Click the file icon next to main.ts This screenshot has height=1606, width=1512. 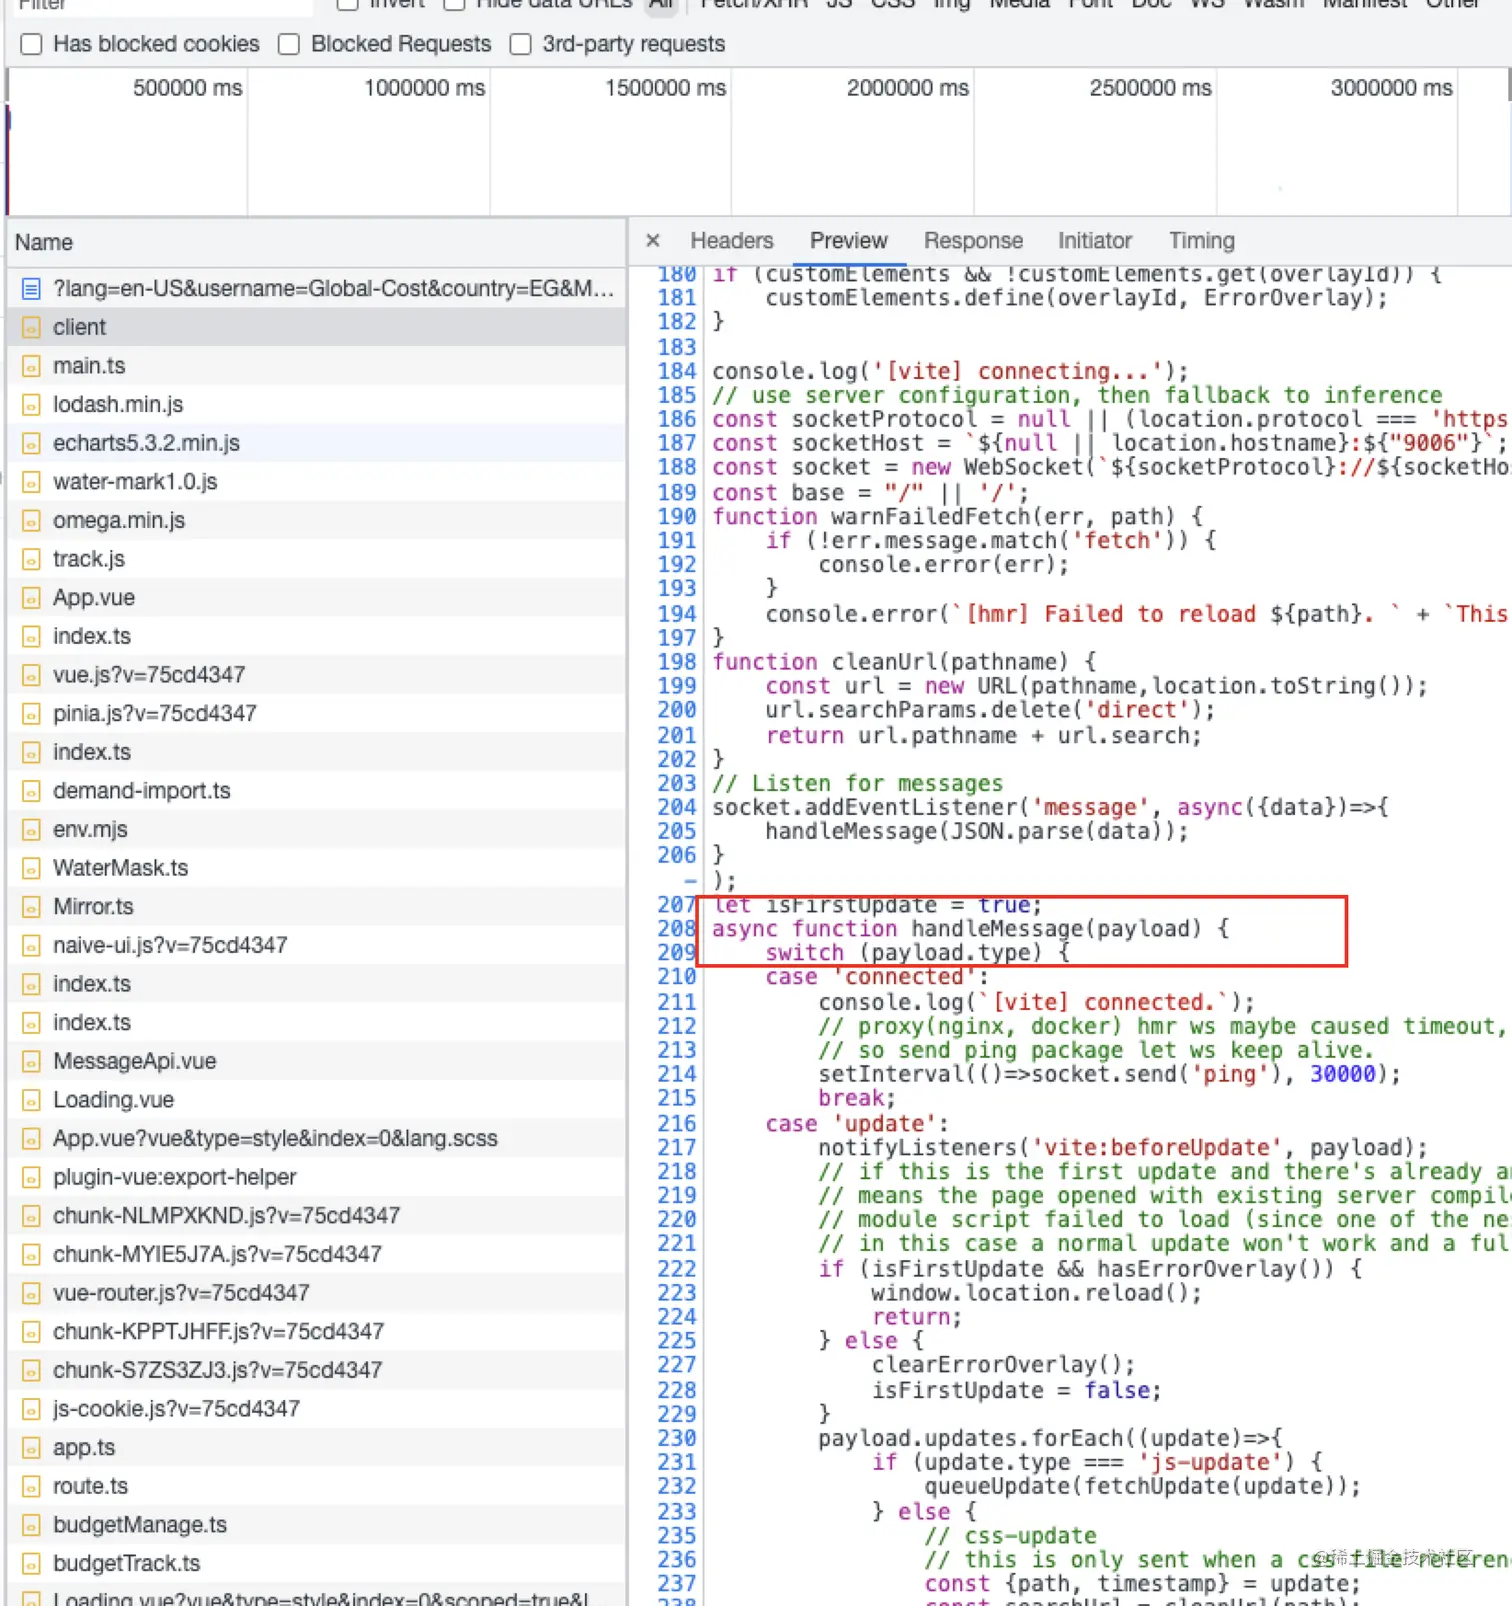31,366
